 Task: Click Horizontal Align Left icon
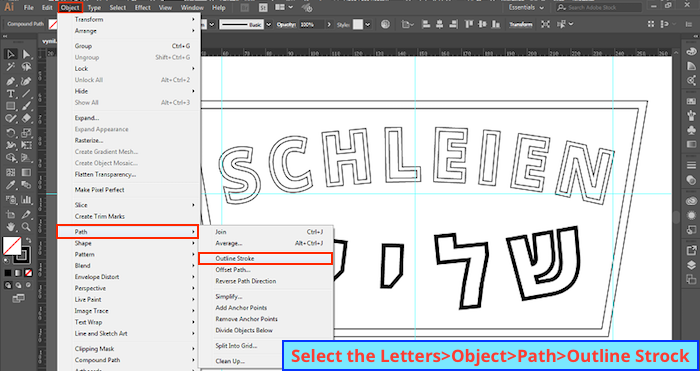point(426,25)
